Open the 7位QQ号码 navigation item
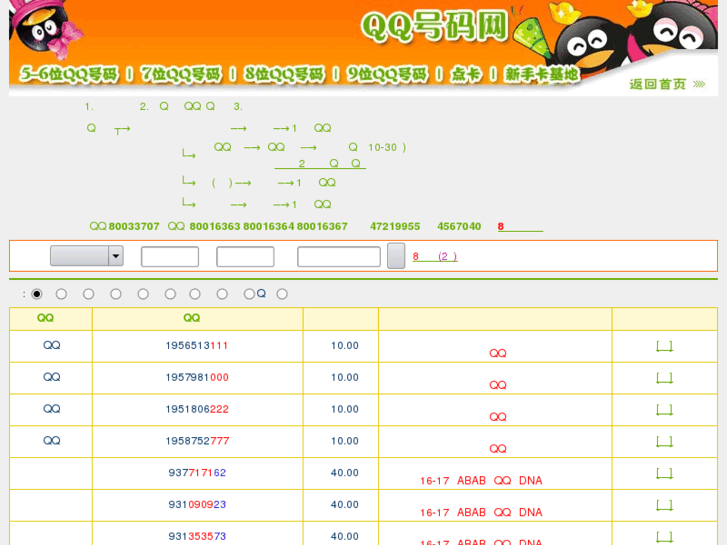Screen dimensions: 727x545 pos(181,74)
